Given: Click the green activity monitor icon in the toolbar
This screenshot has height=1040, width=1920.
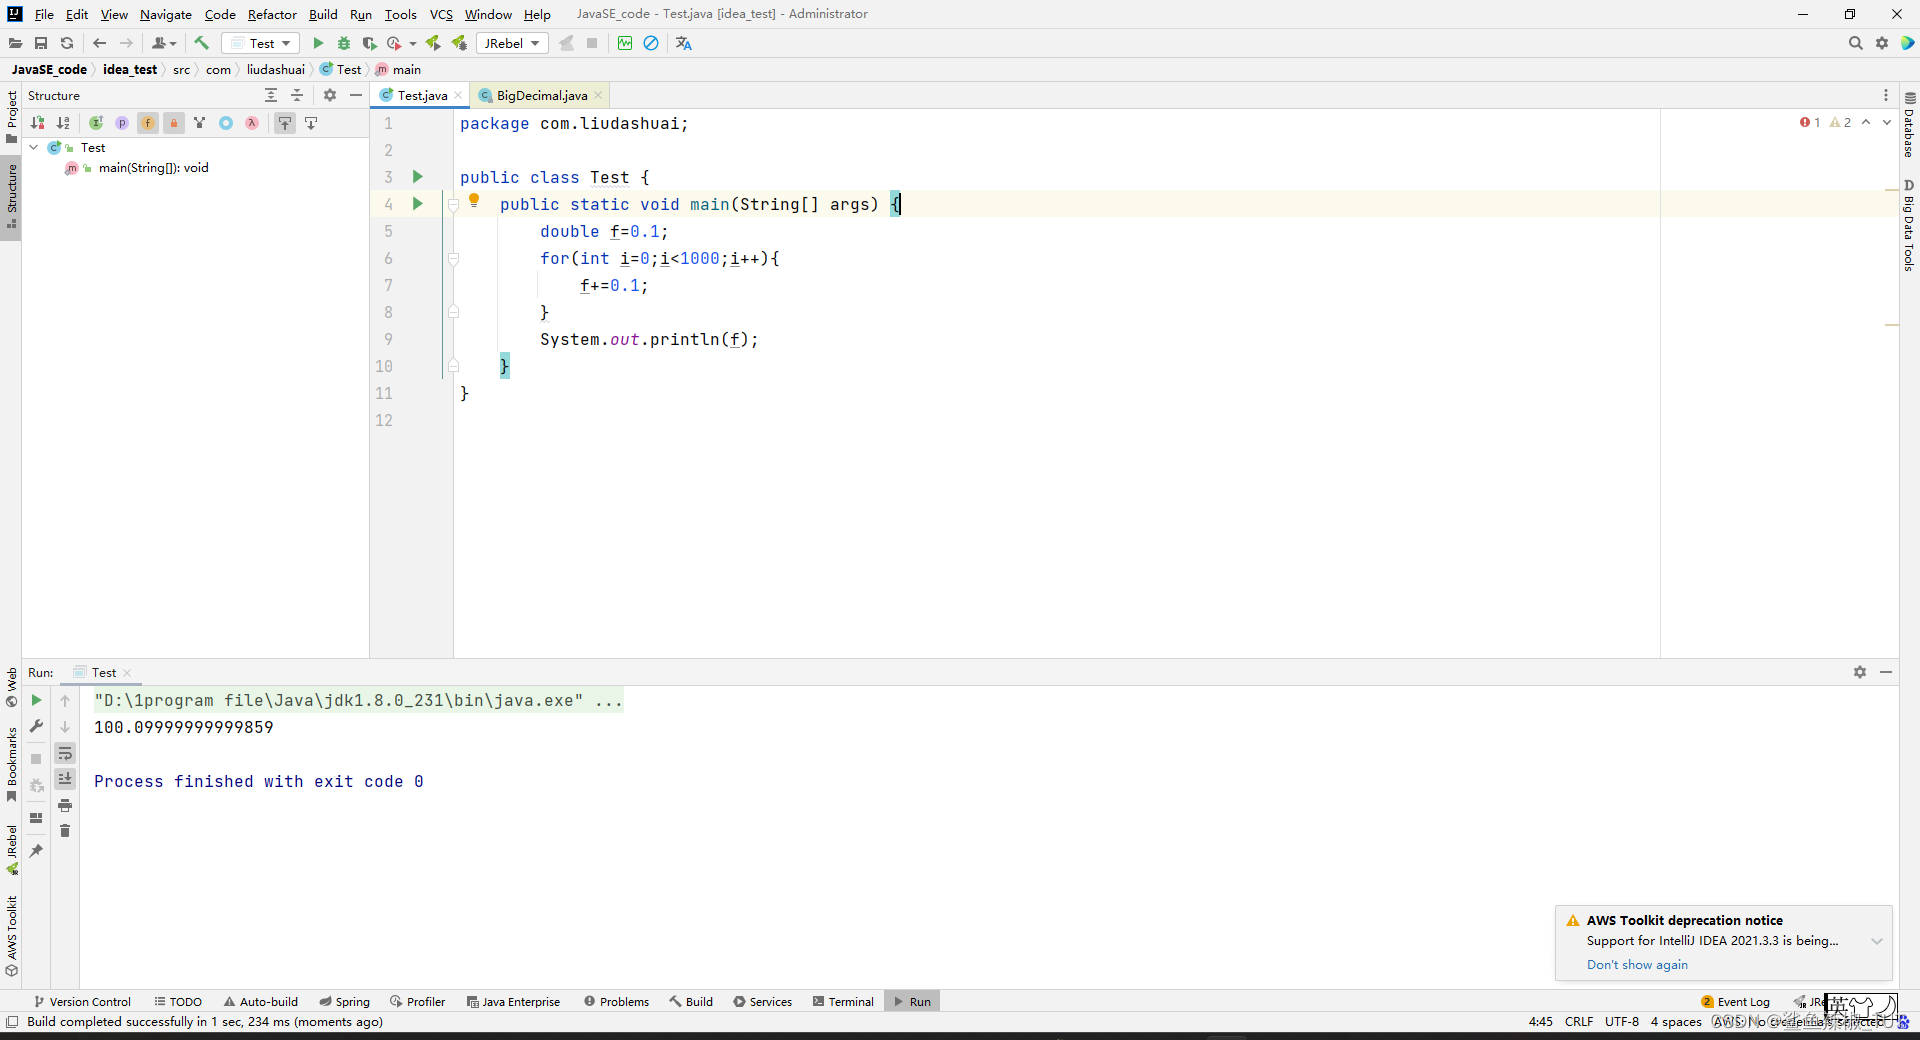Looking at the screenshot, I should (x=625, y=43).
